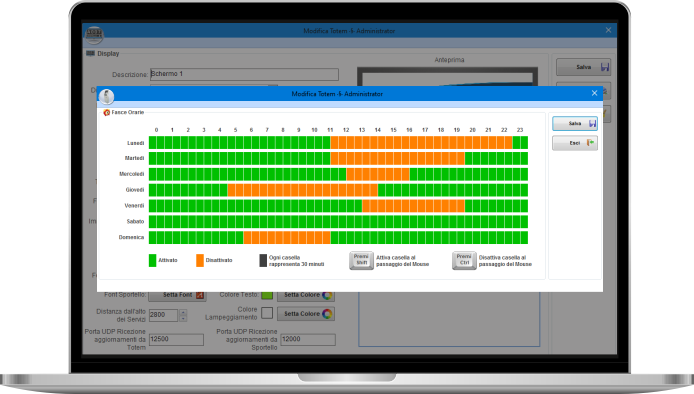
Task: Click Setta Colore beside Colore Testo
Action: click(x=306, y=295)
